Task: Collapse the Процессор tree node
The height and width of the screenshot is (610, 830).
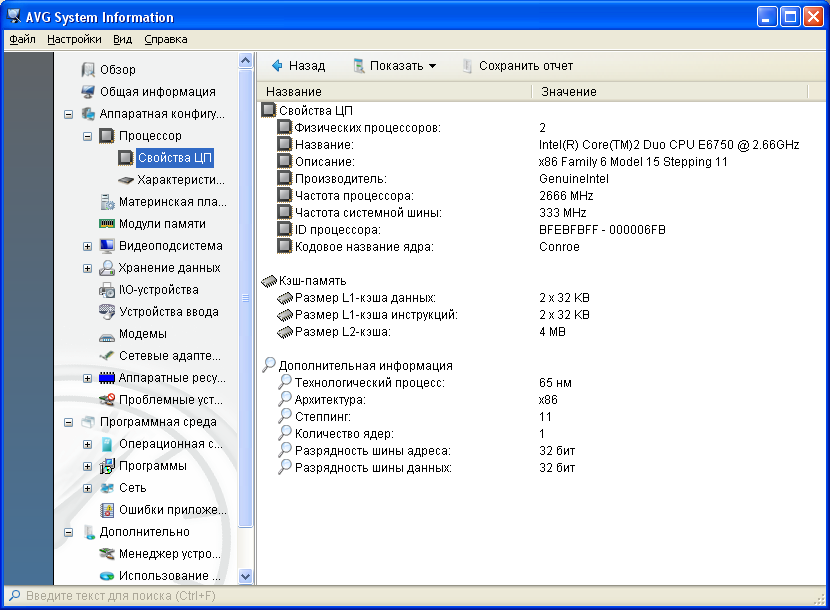Action: pos(87,136)
